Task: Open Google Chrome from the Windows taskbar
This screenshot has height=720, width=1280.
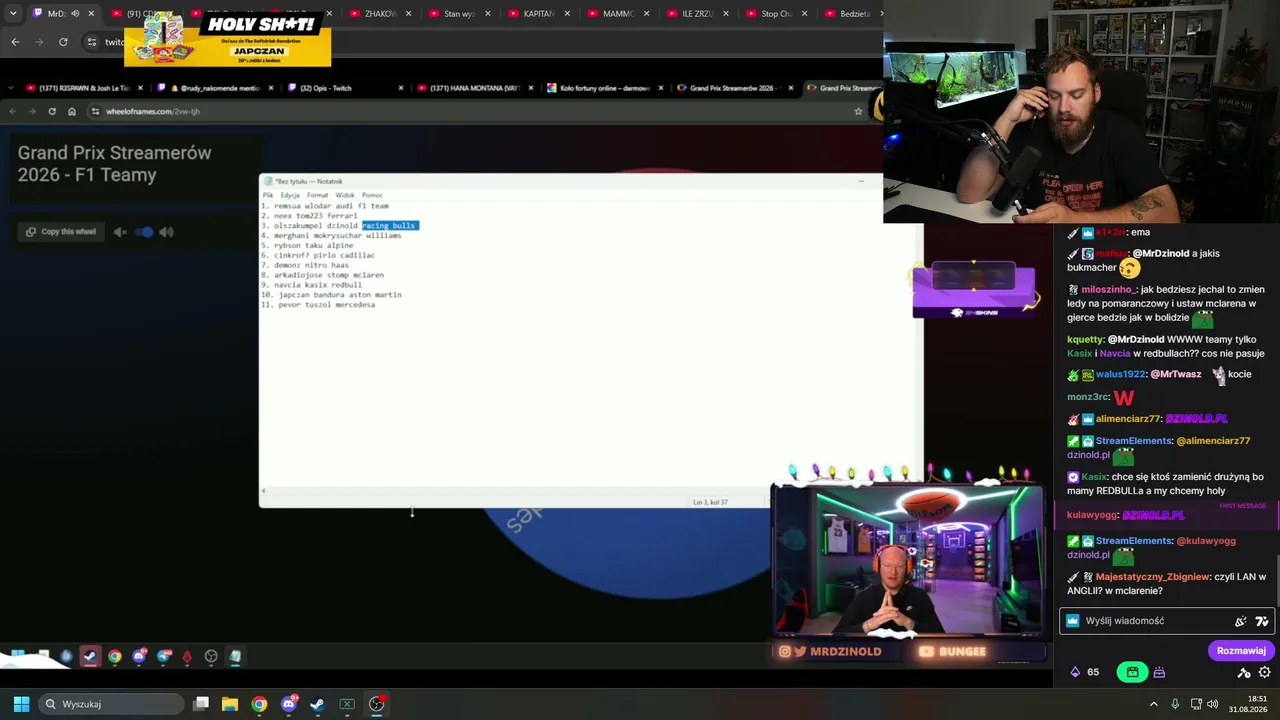Action: [259, 704]
